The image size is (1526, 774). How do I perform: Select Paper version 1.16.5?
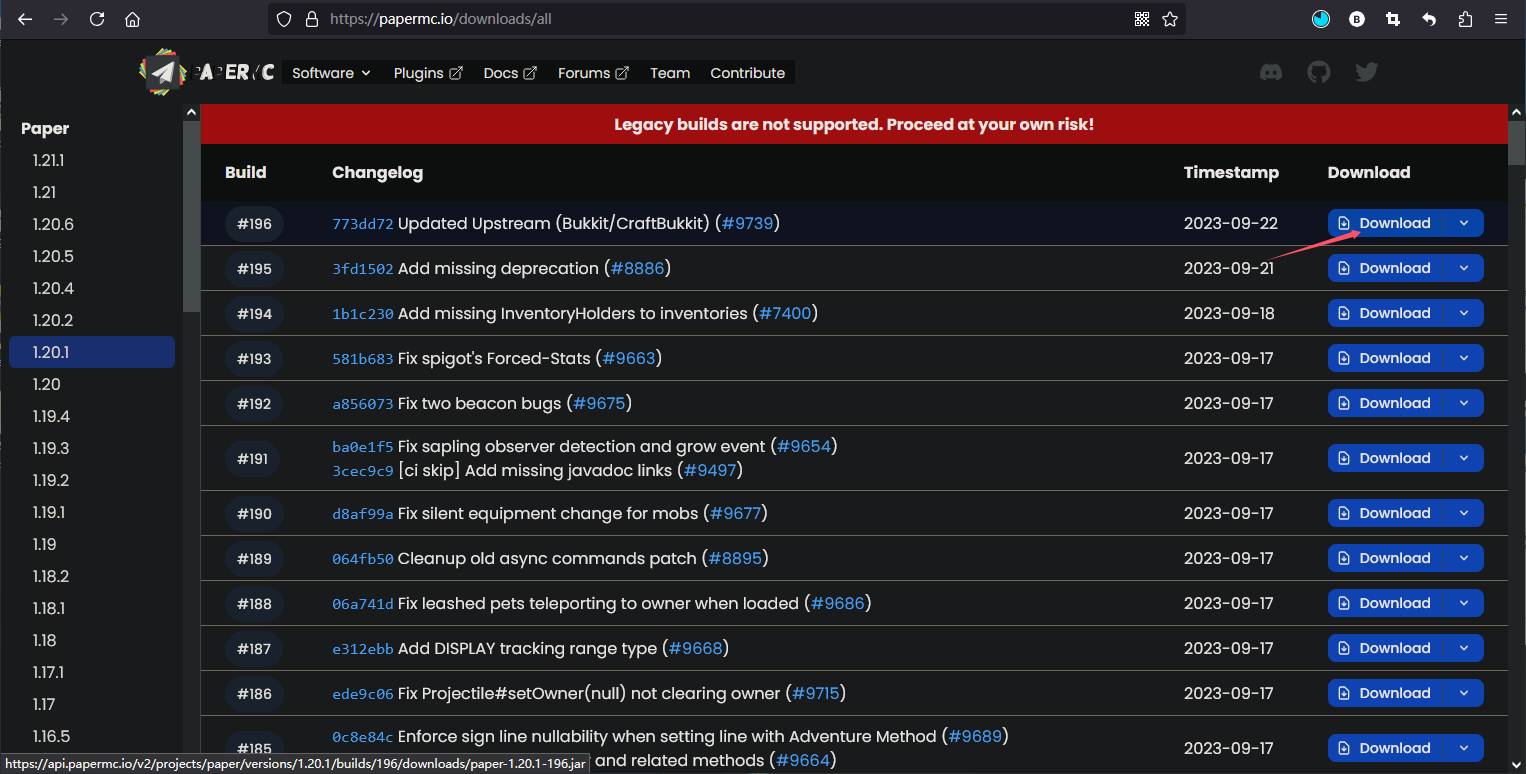point(92,736)
